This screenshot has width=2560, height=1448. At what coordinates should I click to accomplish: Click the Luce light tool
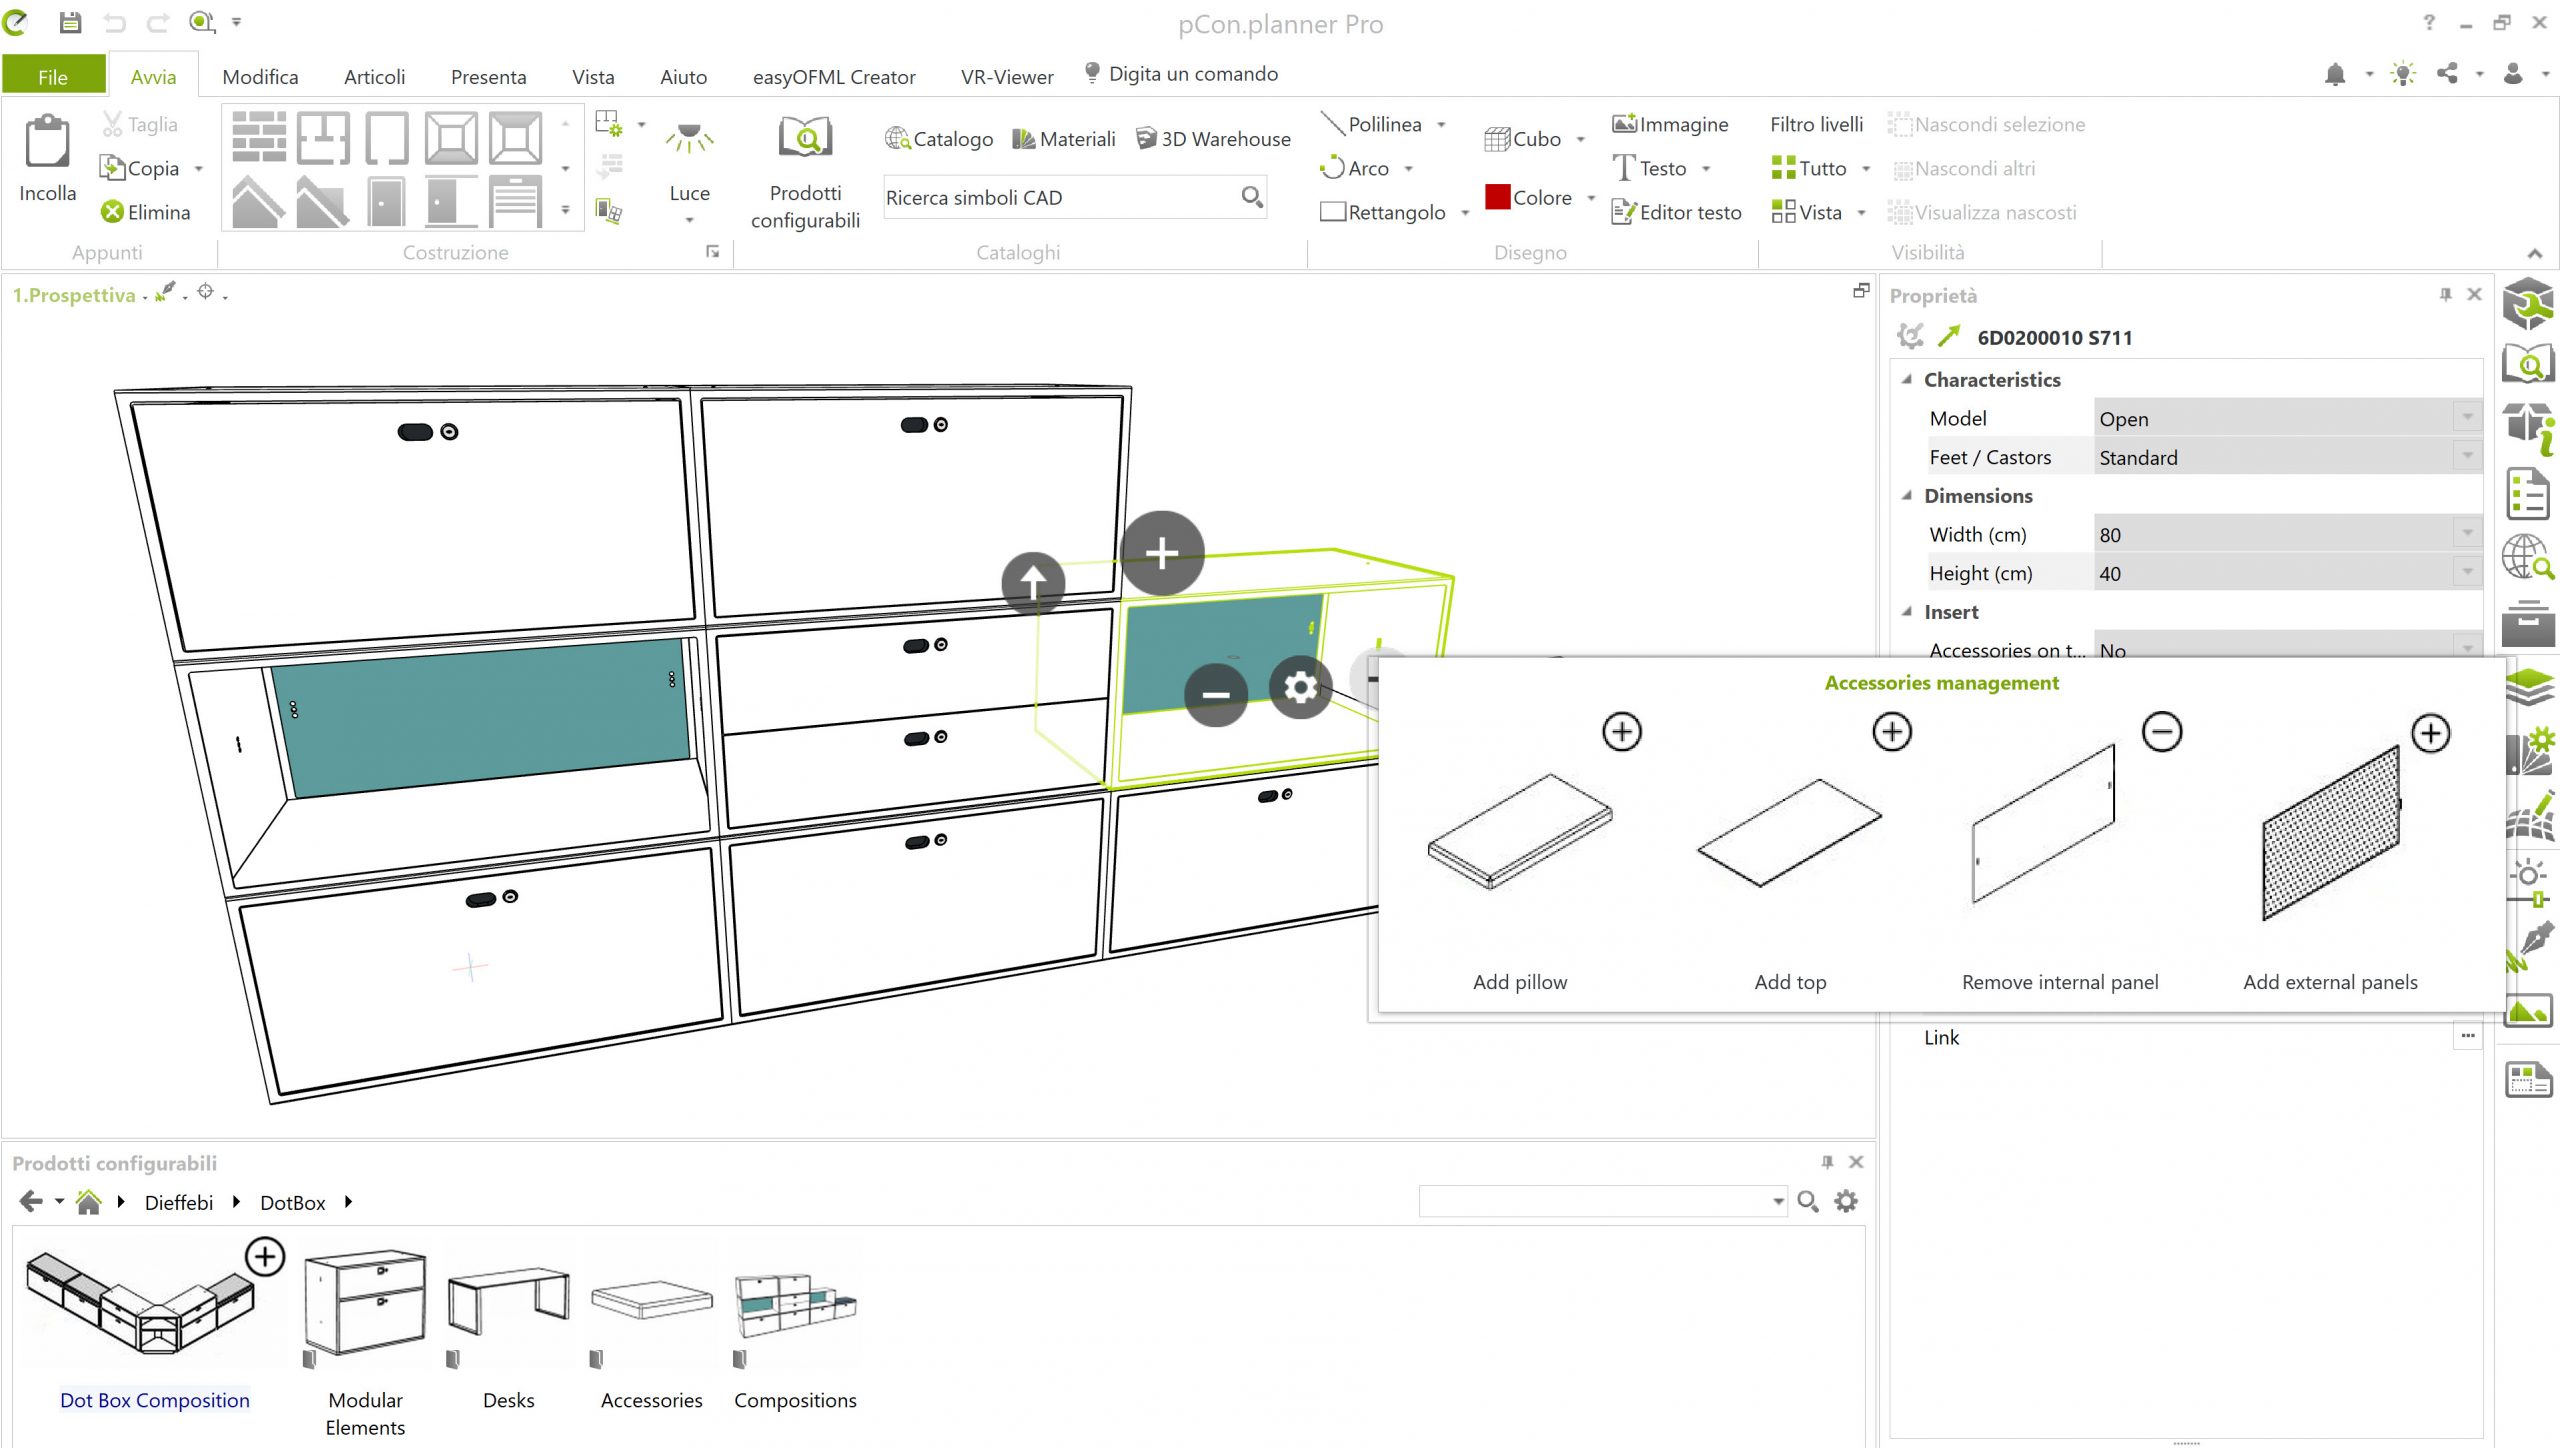[x=689, y=160]
